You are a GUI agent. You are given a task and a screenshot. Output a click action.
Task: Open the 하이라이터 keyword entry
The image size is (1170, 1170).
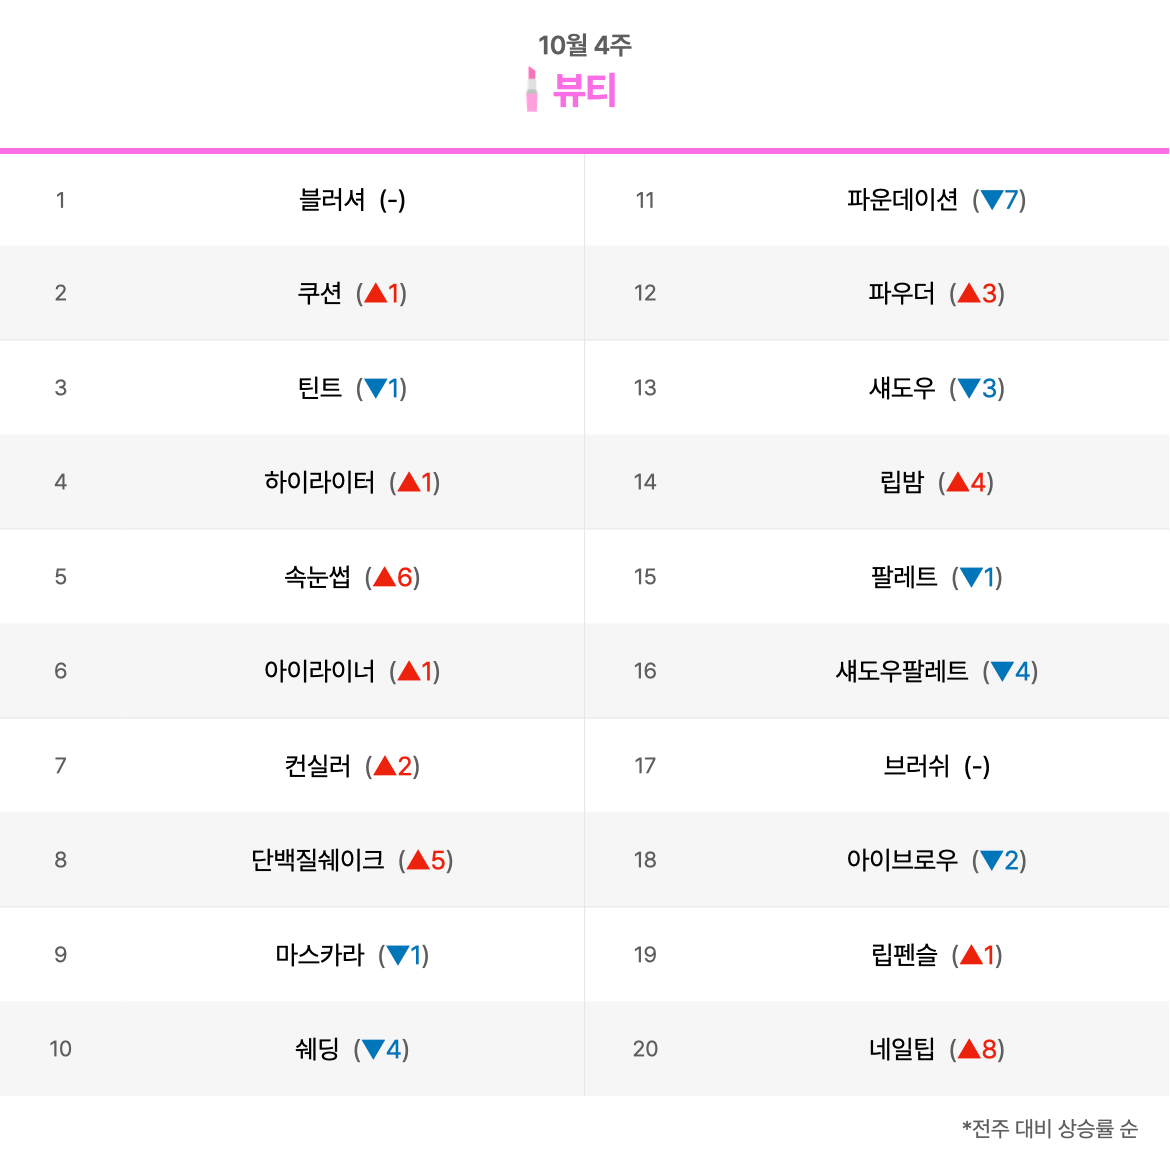tap(319, 482)
